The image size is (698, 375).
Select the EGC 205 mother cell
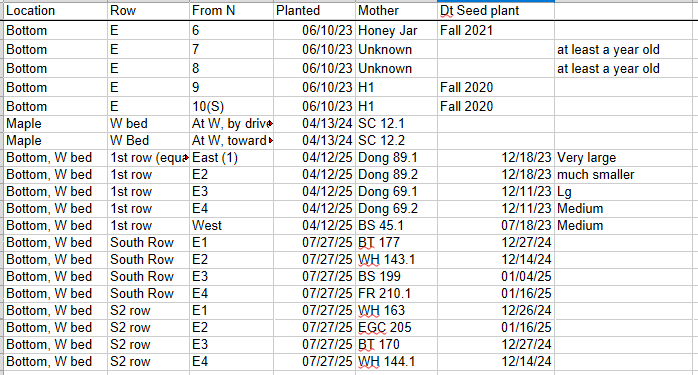[x=397, y=328]
